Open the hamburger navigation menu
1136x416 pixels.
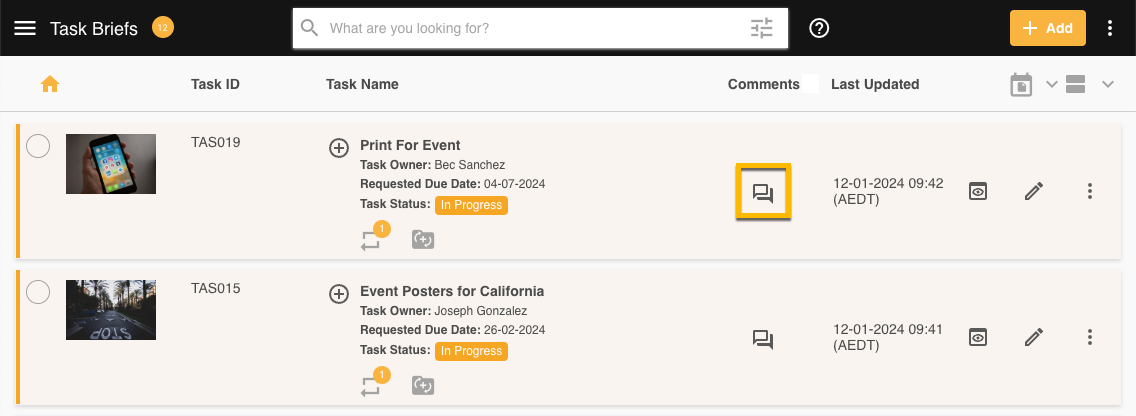tap(25, 28)
